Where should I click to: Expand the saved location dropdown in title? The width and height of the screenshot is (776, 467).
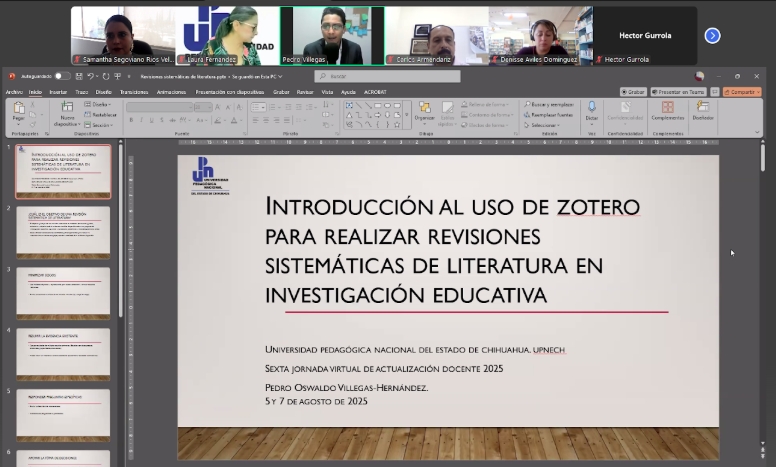[281, 77]
